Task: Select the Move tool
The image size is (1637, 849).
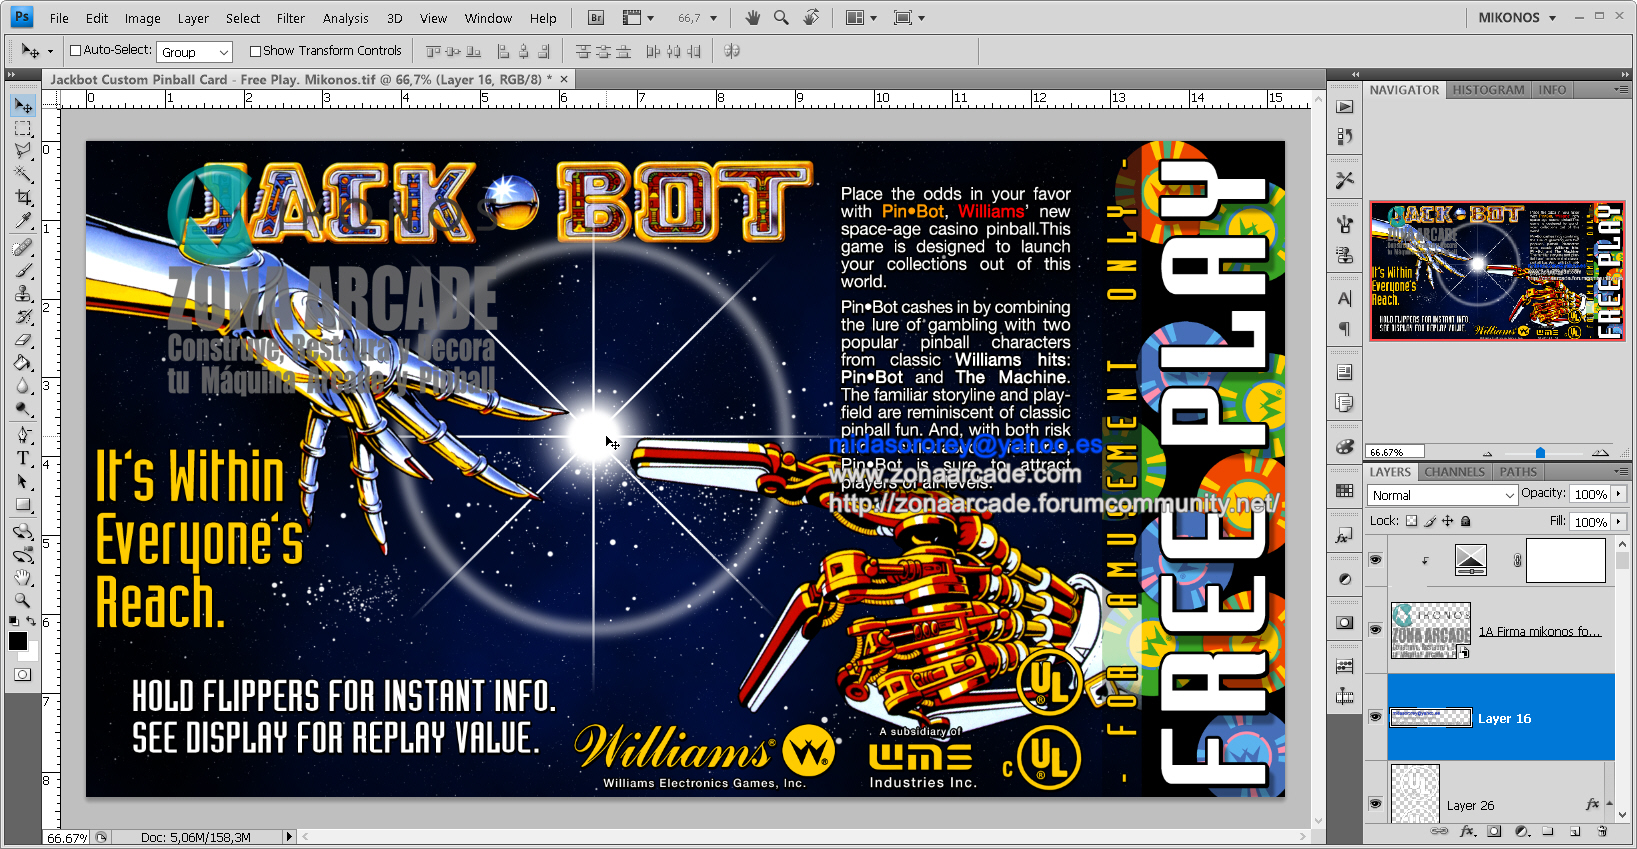Action: (23, 105)
